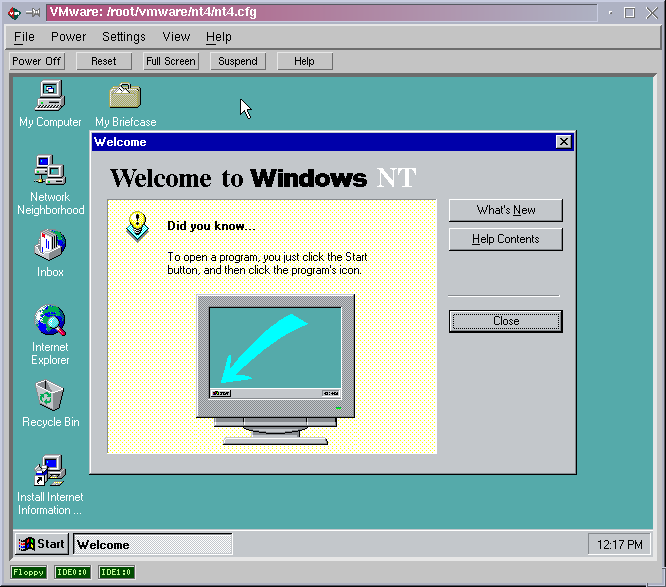Viewport: 666px width, 587px height.
Task: Open the My Computer desktop icon
Action: tap(50, 97)
